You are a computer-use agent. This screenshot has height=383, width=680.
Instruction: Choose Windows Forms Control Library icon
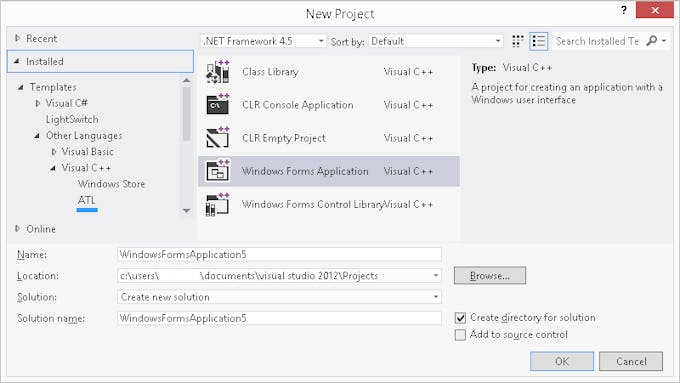(218, 204)
